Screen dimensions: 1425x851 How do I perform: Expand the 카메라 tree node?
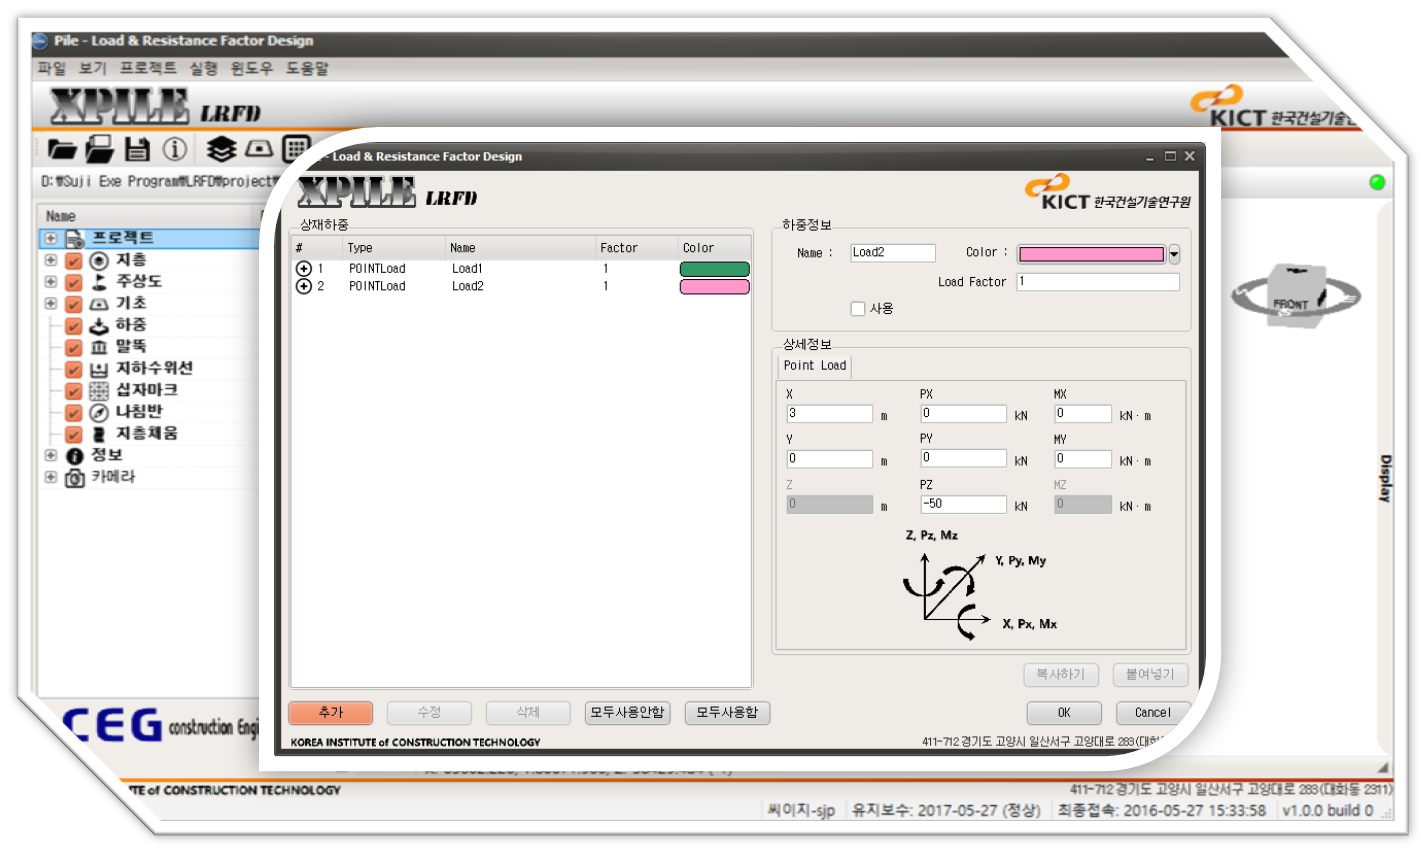(51, 477)
